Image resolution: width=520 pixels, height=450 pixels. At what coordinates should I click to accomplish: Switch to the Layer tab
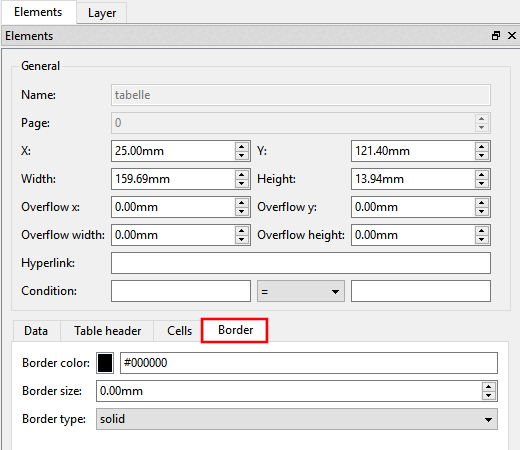(x=102, y=13)
